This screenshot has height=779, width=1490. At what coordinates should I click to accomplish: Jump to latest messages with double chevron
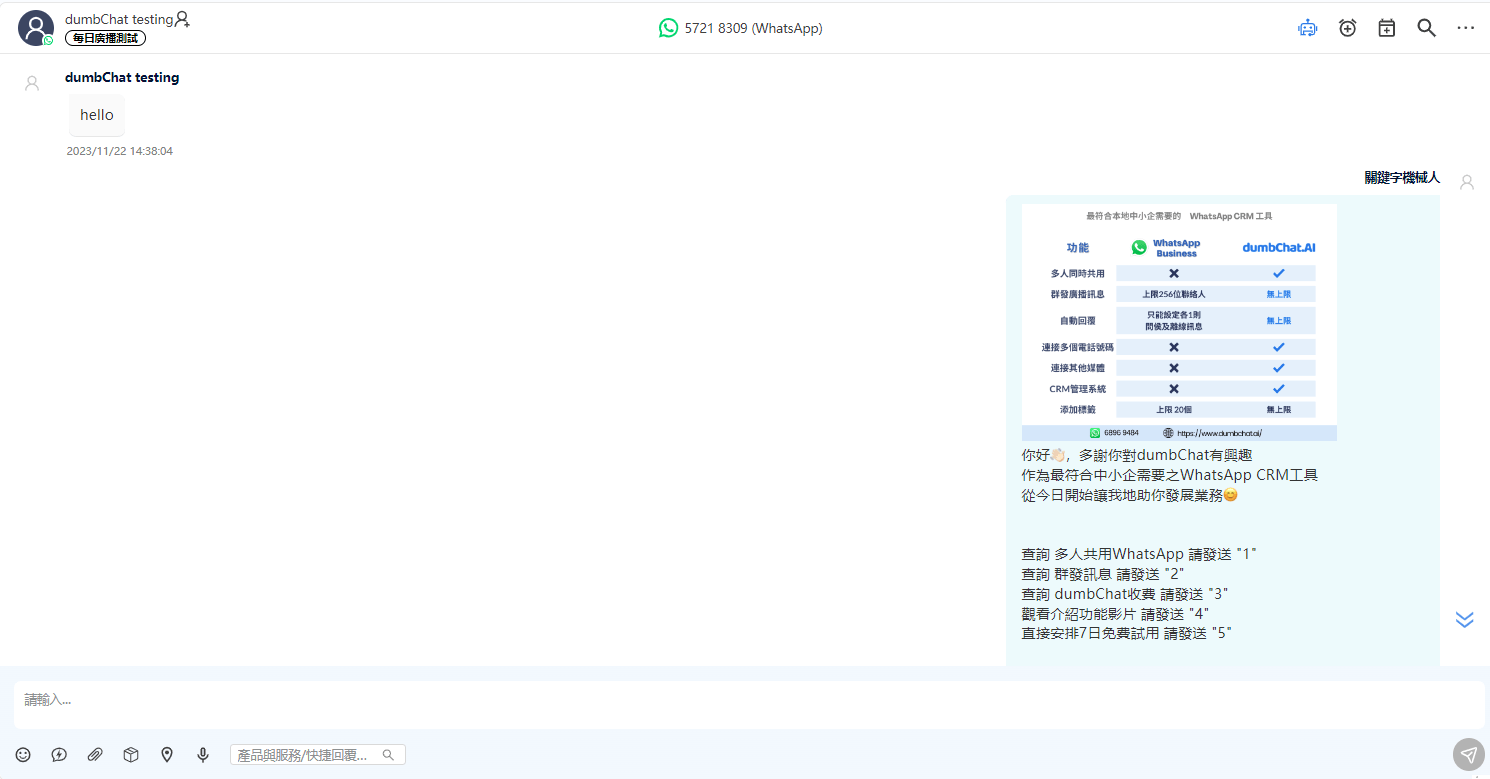click(x=1465, y=619)
